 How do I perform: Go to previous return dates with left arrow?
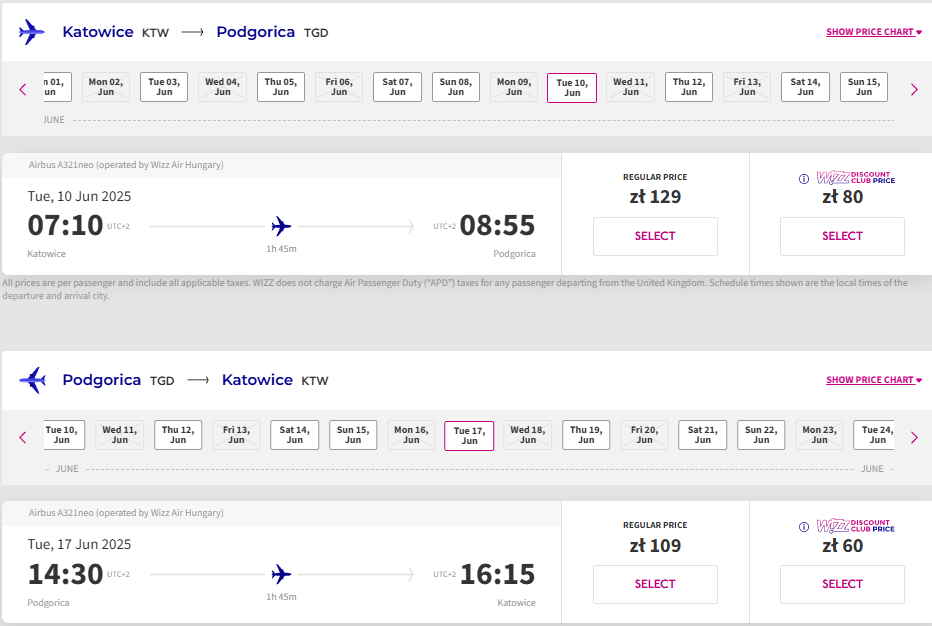coord(23,438)
